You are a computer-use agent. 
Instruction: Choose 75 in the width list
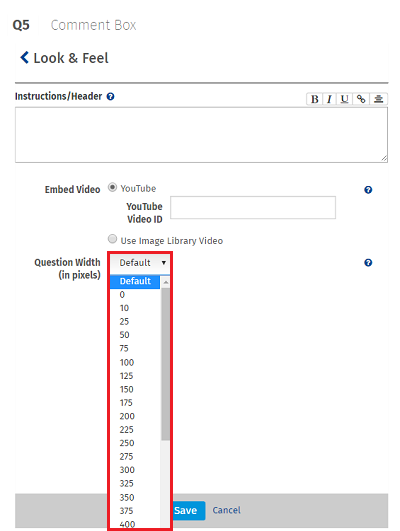point(135,348)
